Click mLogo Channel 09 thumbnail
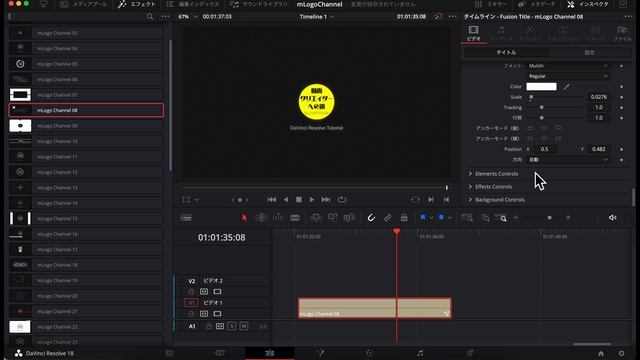The width and height of the screenshot is (640, 360). point(20,126)
